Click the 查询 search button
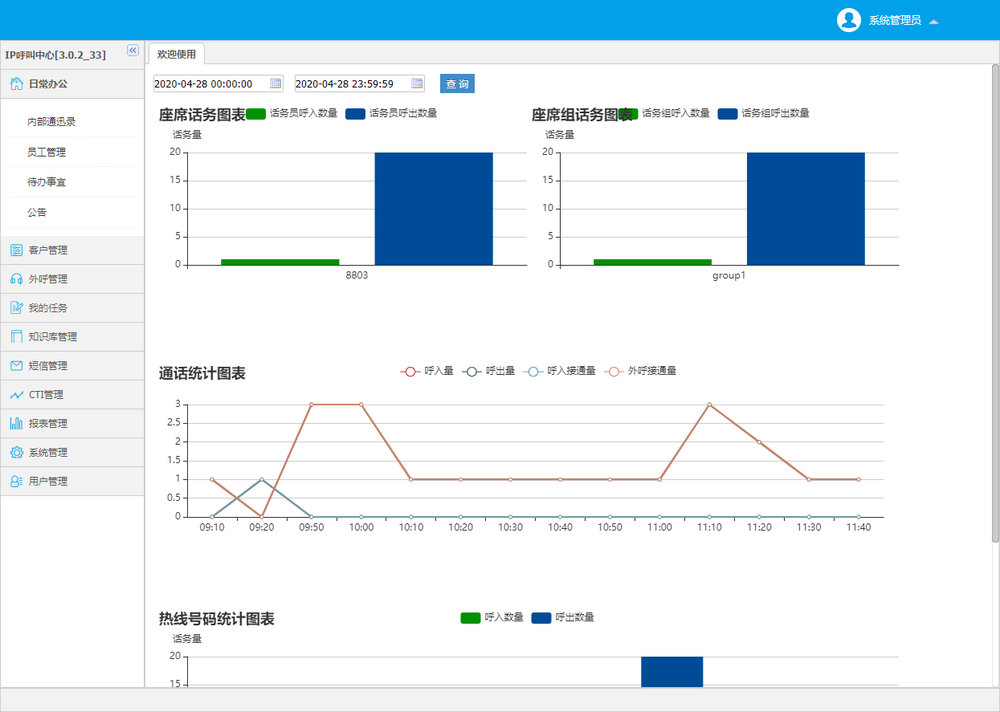This screenshot has height=712, width=1000. click(x=457, y=84)
